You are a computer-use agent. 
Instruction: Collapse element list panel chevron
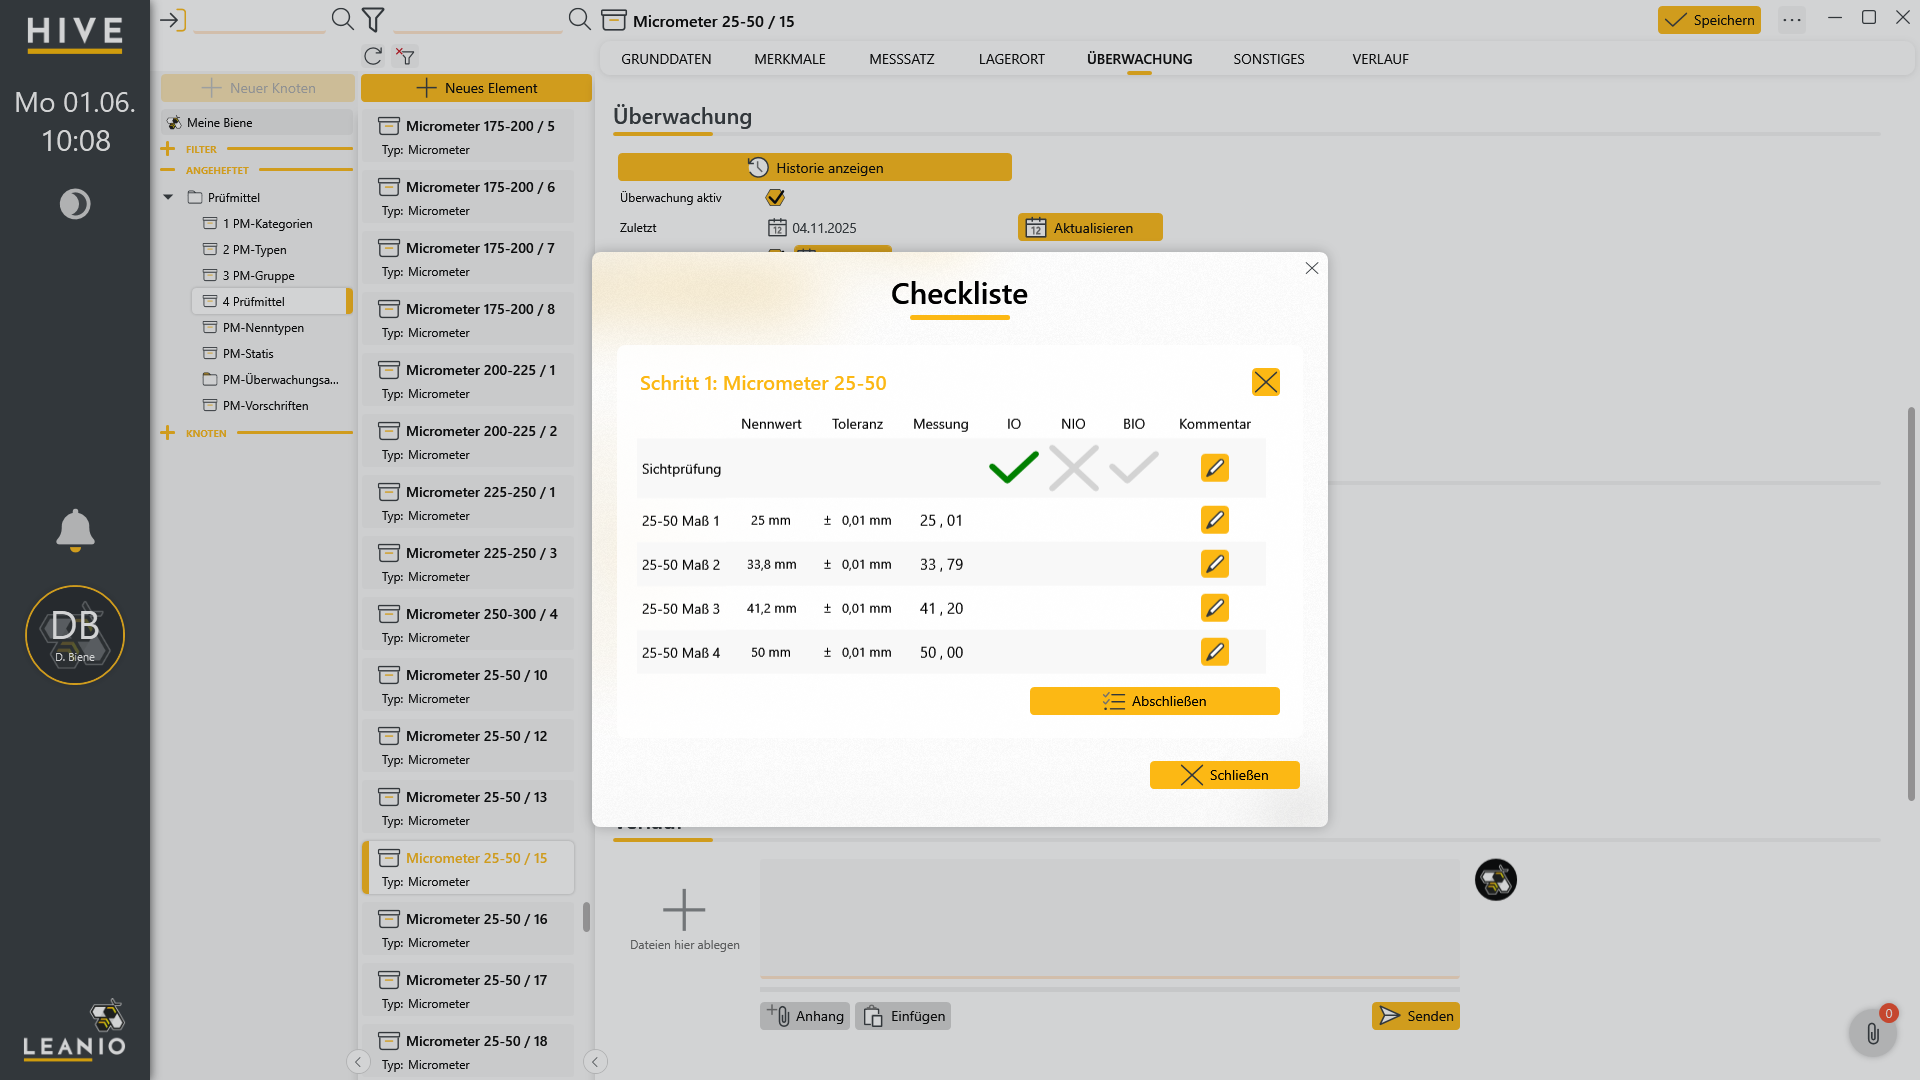click(595, 1062)
